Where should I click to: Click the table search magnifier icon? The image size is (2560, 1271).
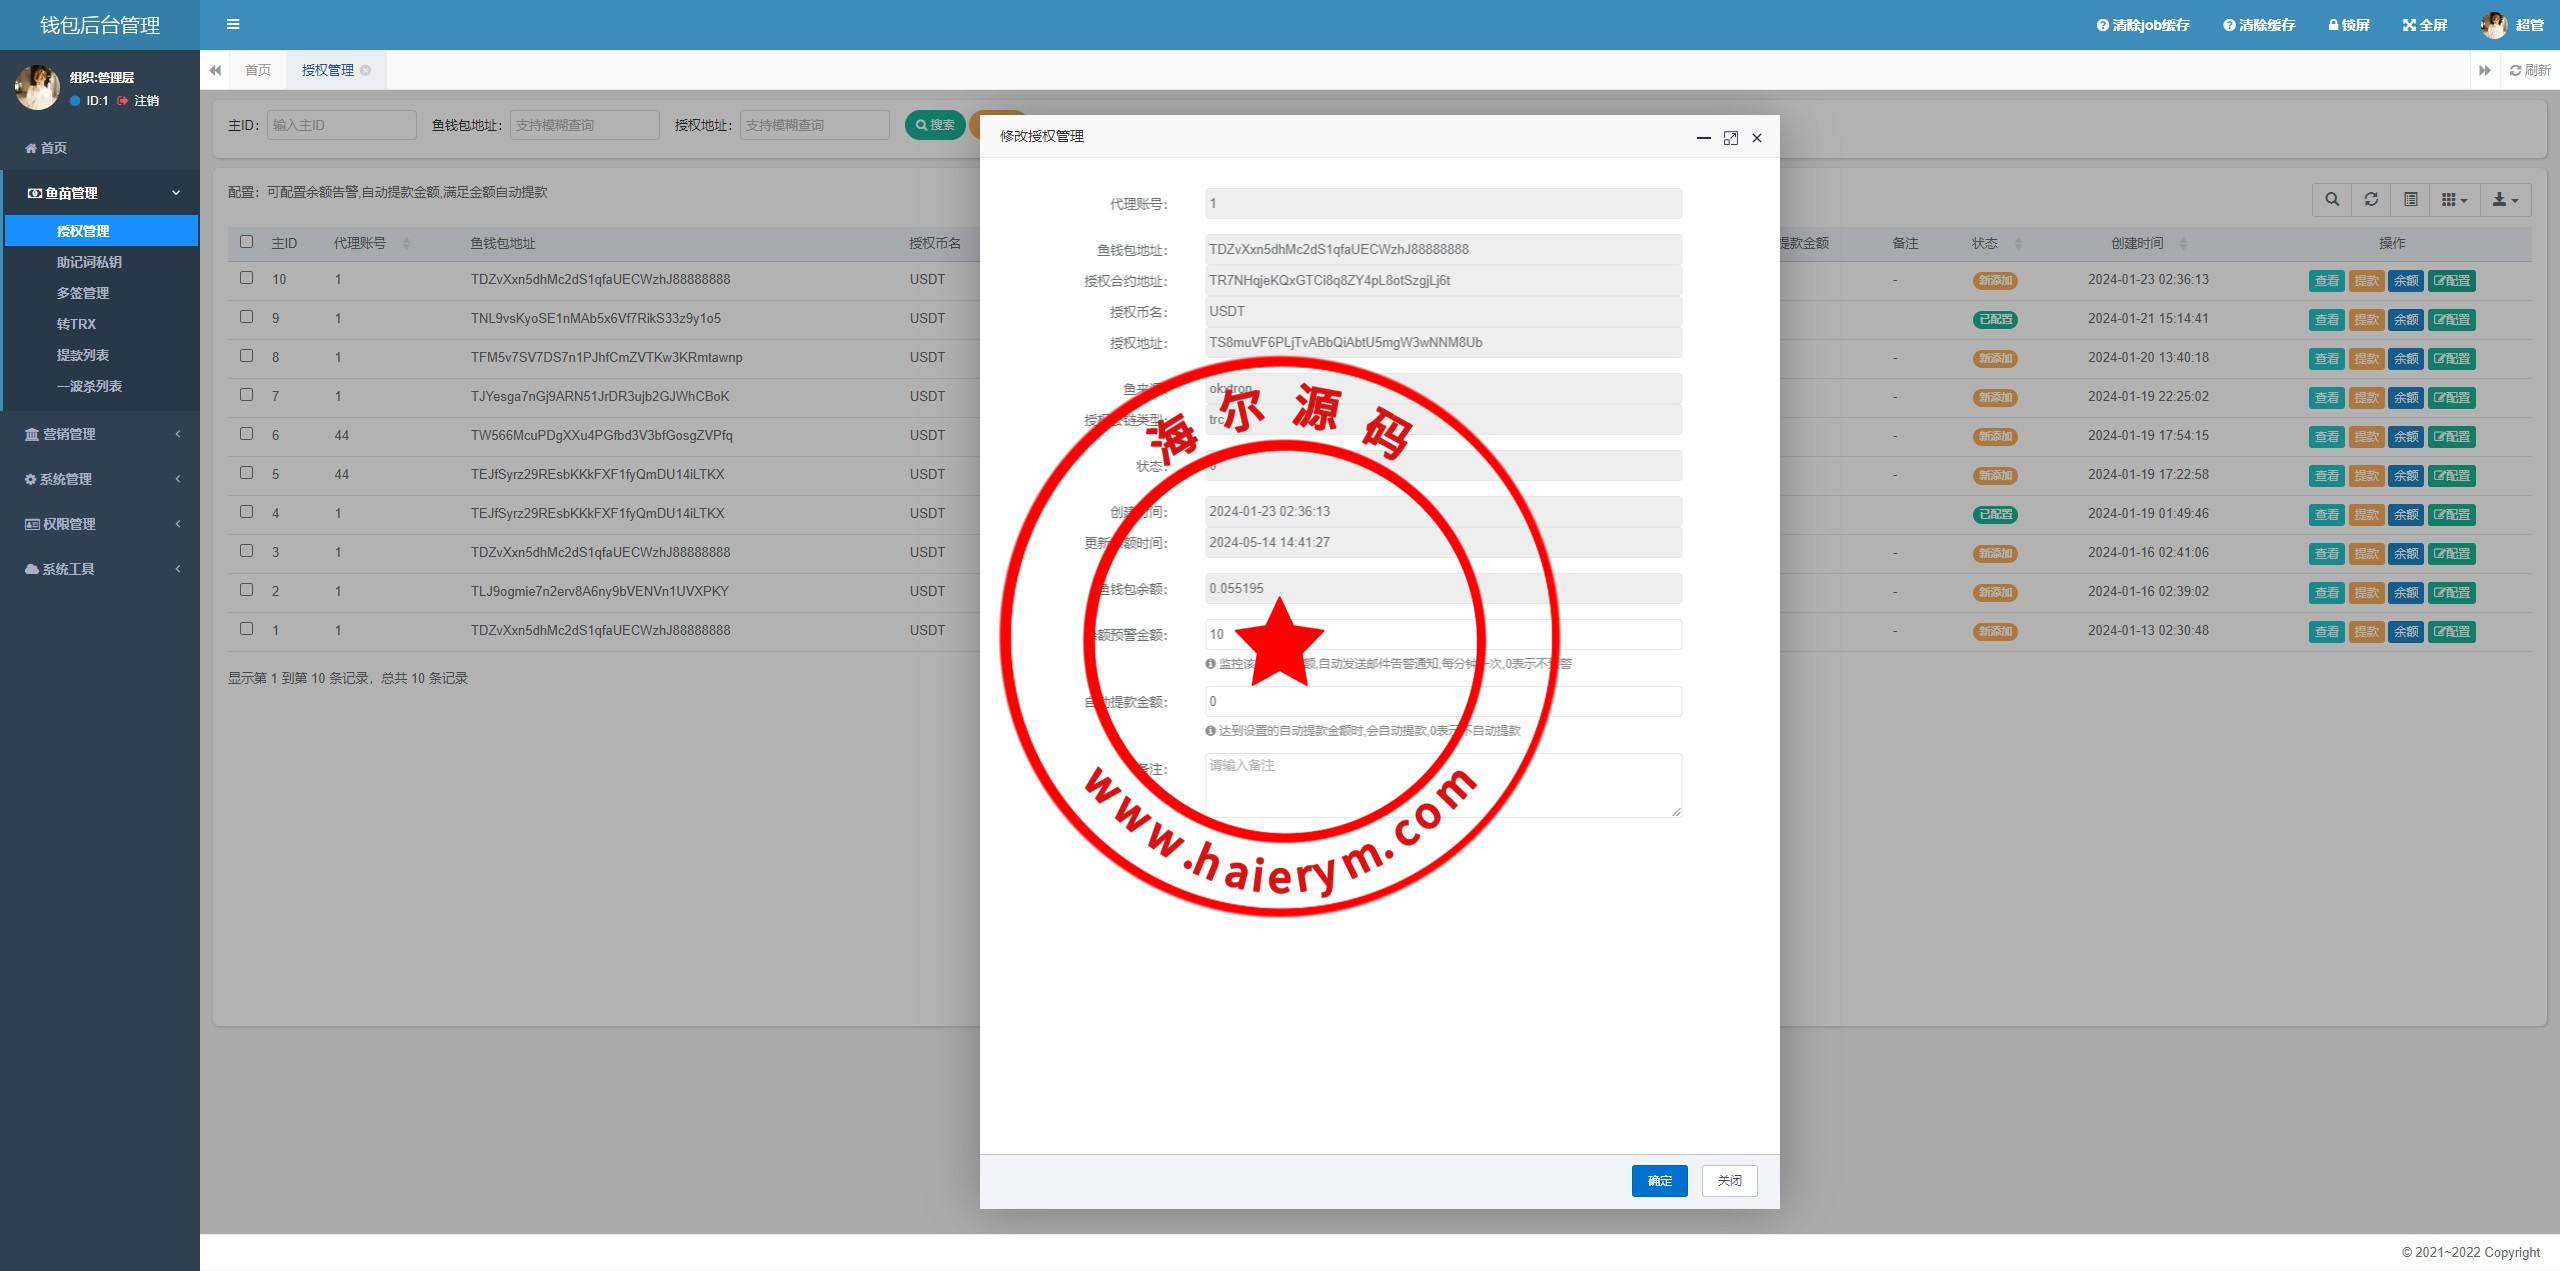[2332, 200]
